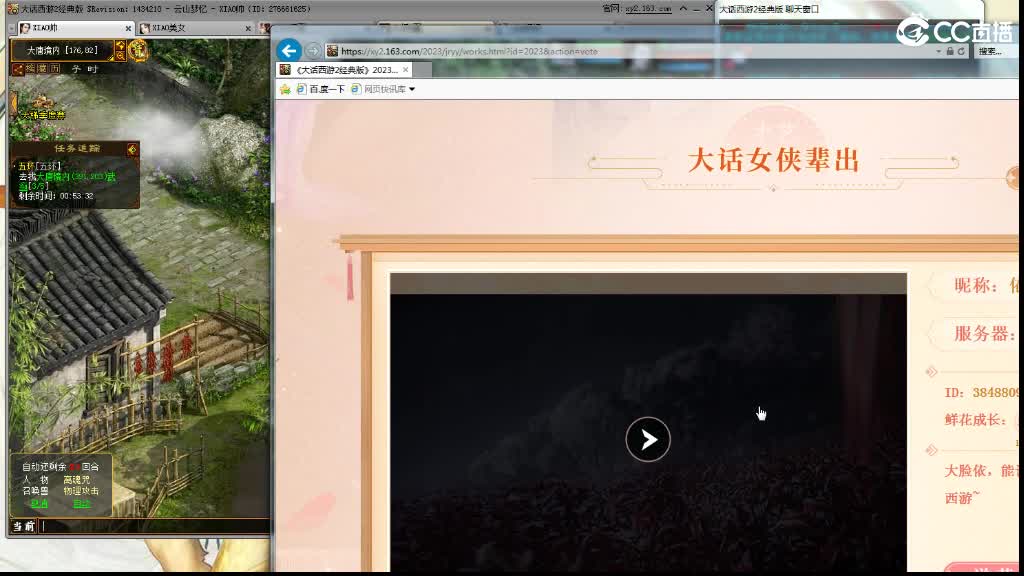Click the 当前 chat channel button
The width and height of the screenshot is (1024, 576).
[x=24, y=526]
